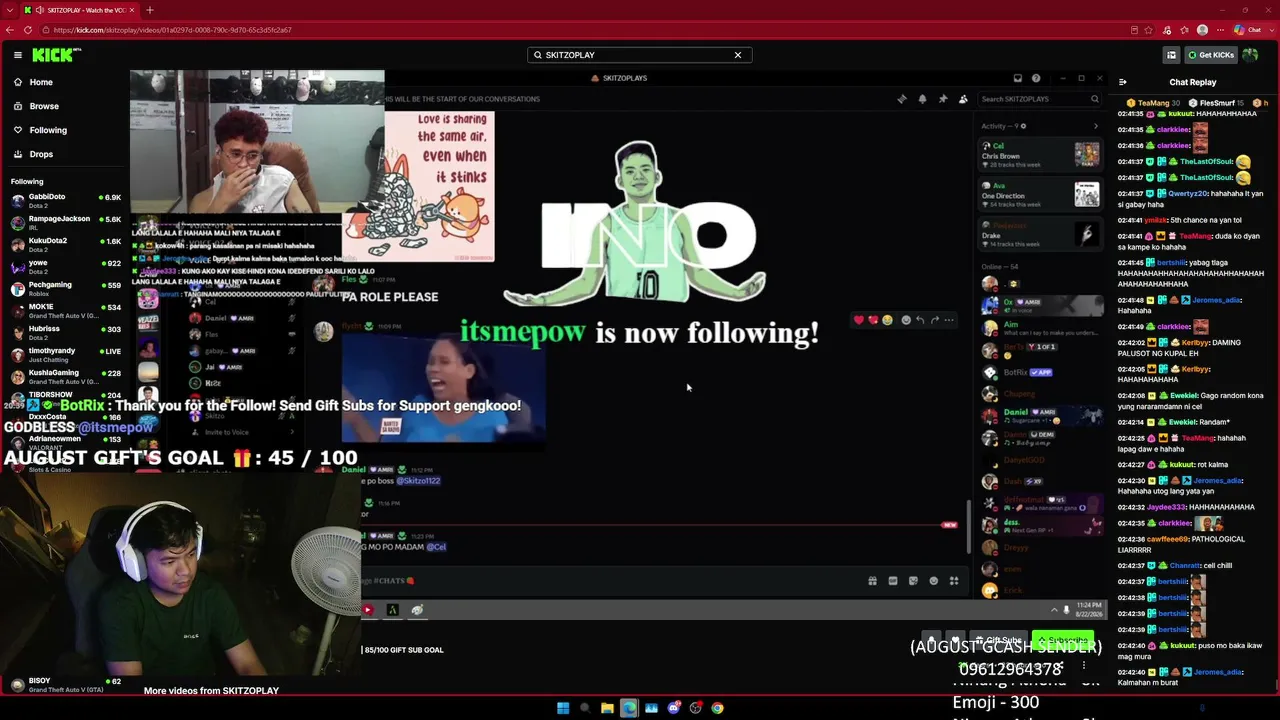Open Microsoft Edge from the taskbar
Viewport: 1280px width, 720px height.
coord(629,708)
